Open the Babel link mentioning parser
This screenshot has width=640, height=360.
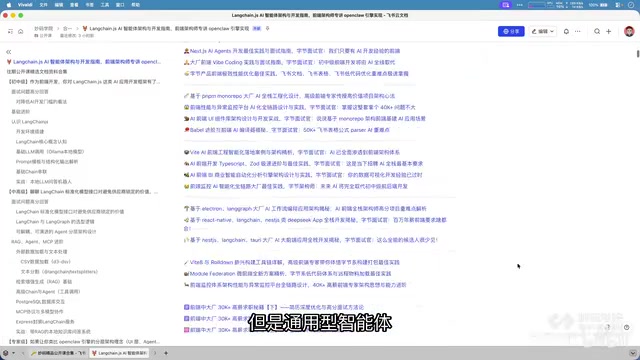point(289,130)
